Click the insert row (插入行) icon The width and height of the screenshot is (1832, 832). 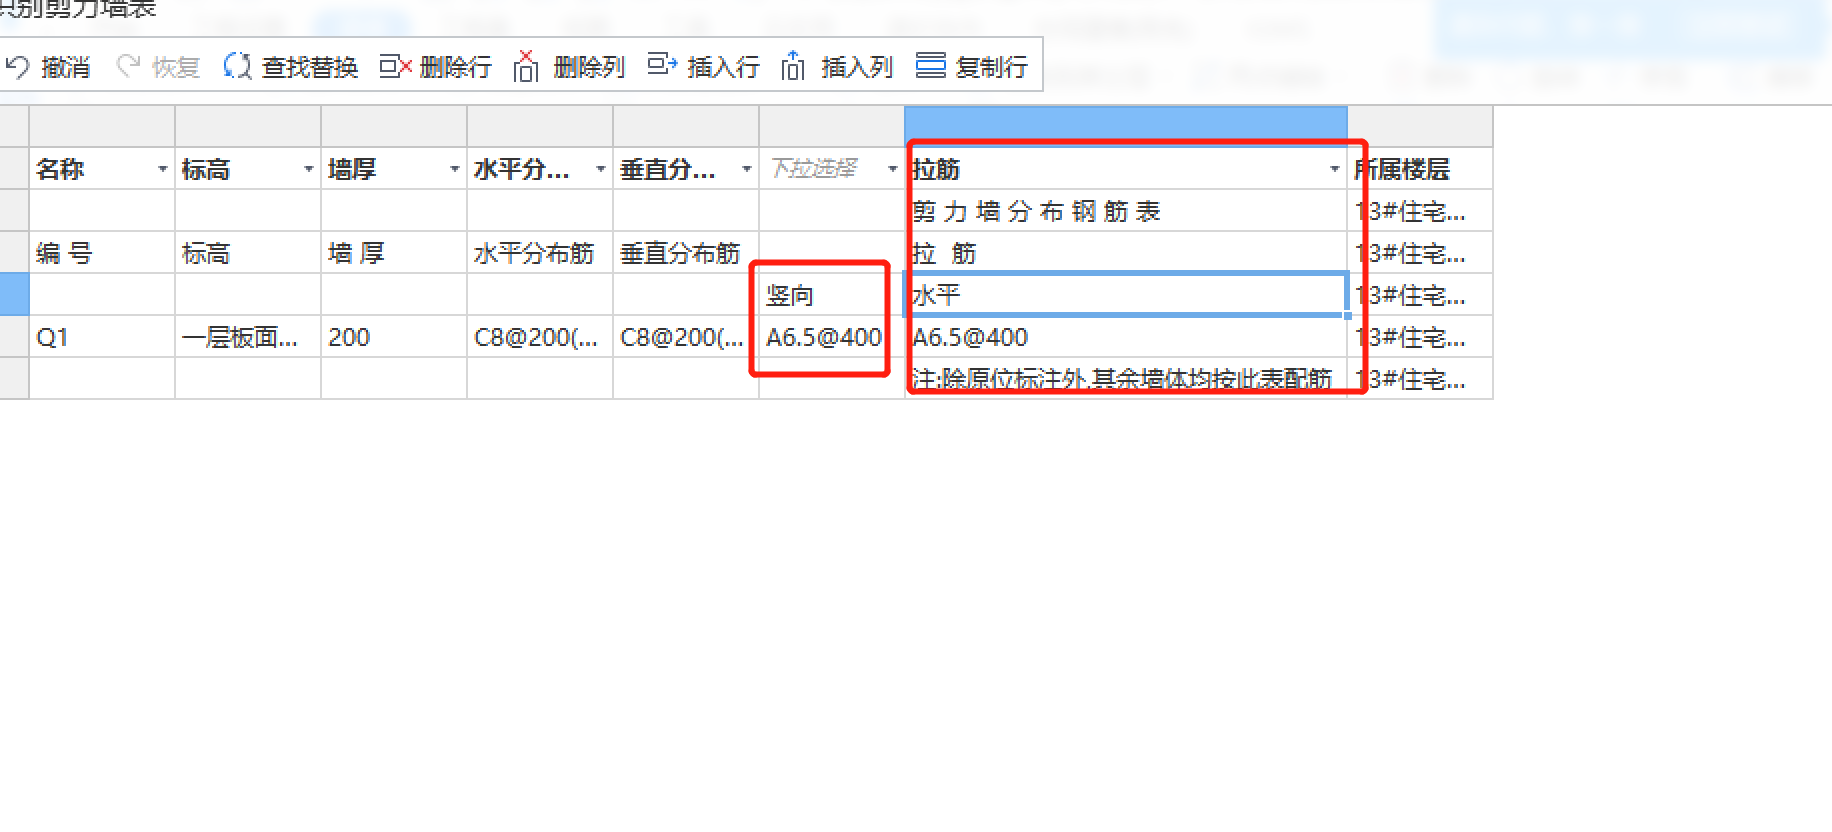click(662, 66)
